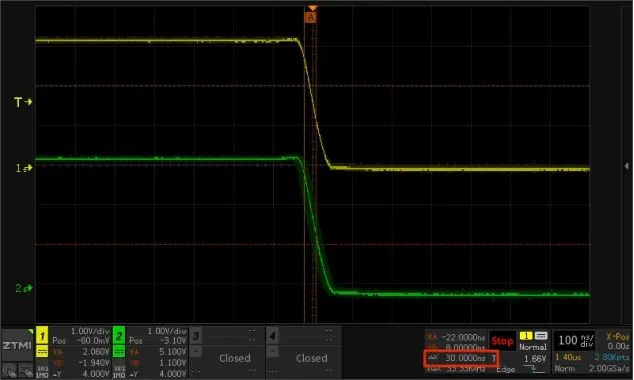The width and height of the screenshot is (634, 380).
Task: Change Normal trigger mode
Action: tap(533, 347)
